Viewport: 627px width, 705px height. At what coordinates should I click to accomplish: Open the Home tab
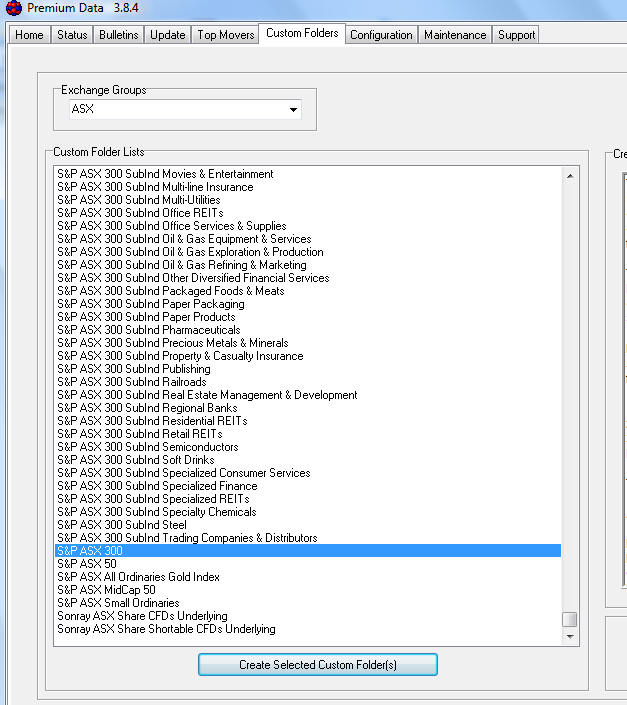pos(29,35)
